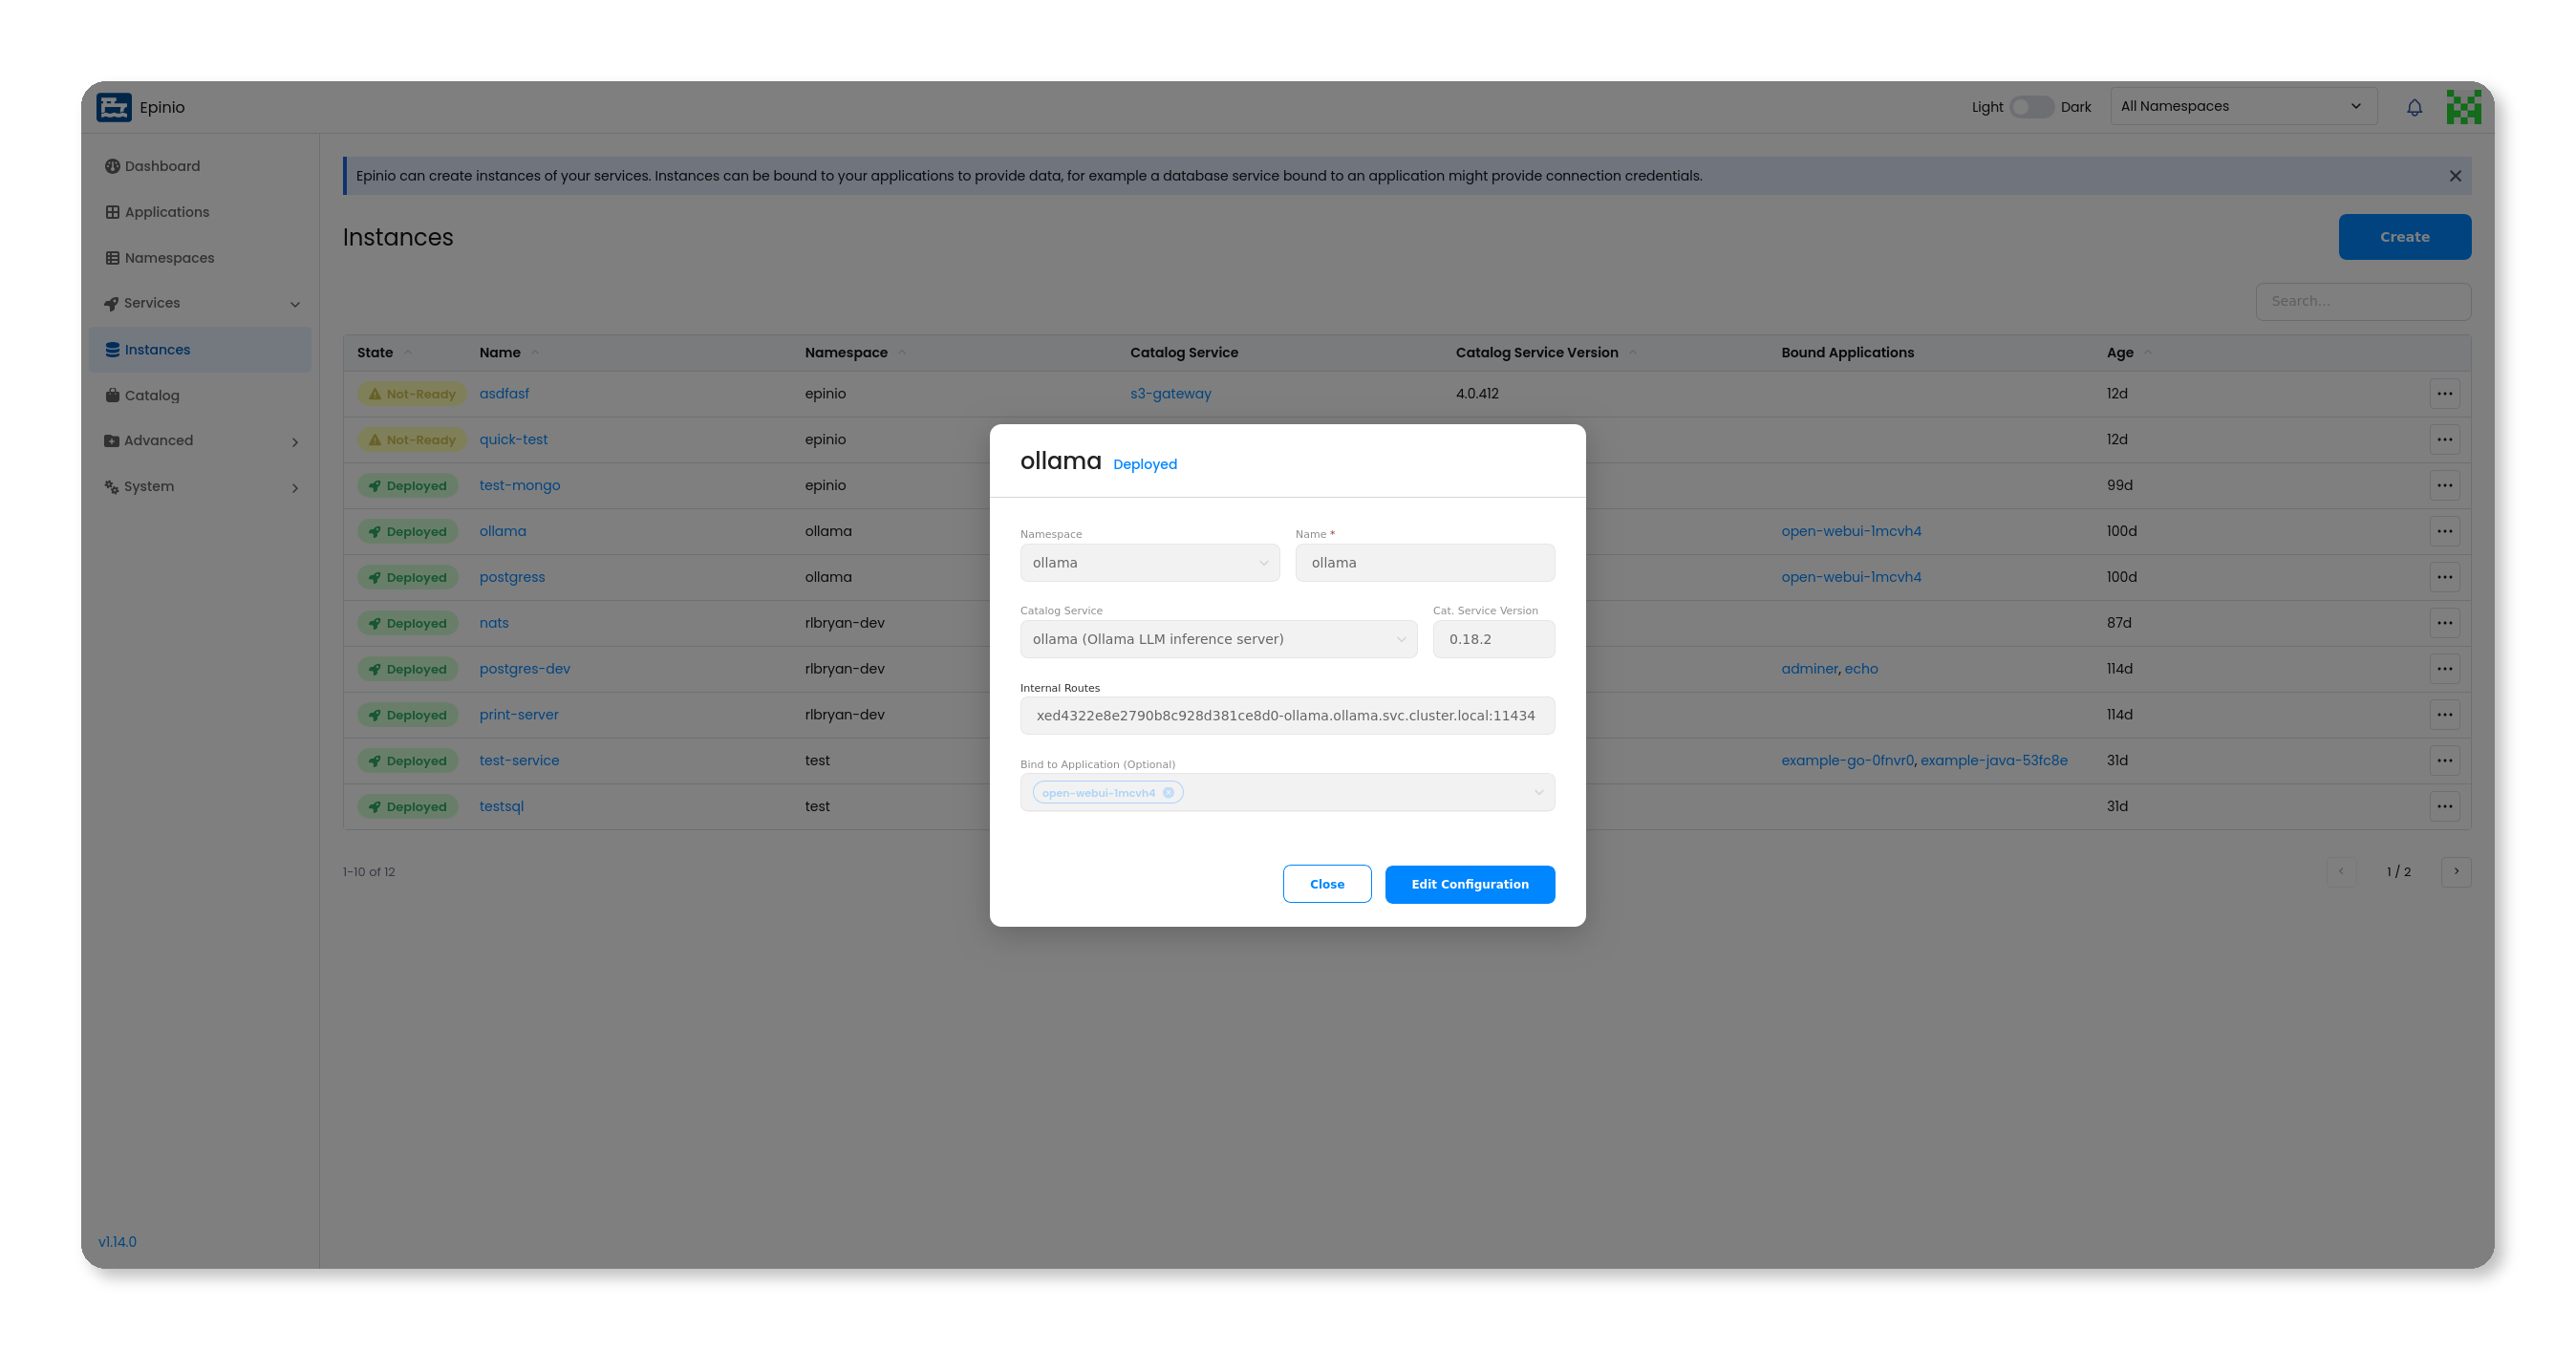
Task: Open actions menu for quick-test row
Action: tap(2444, 440)
